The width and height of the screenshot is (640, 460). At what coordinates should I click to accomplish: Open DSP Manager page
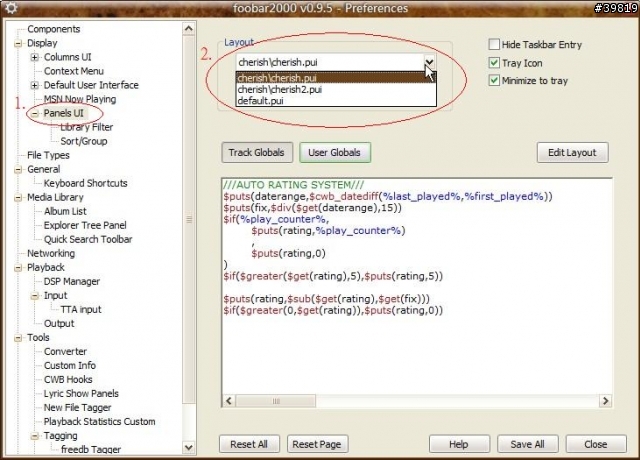[x=72, y=281]
